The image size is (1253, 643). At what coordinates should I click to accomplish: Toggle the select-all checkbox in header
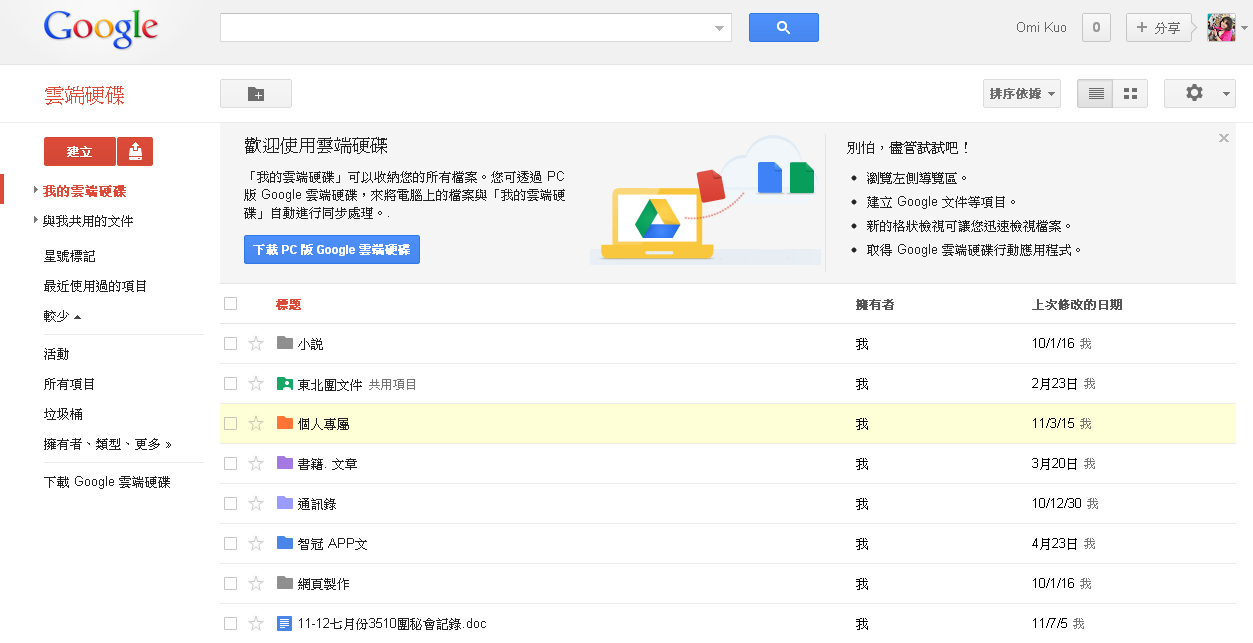click(x=231, y=304)
